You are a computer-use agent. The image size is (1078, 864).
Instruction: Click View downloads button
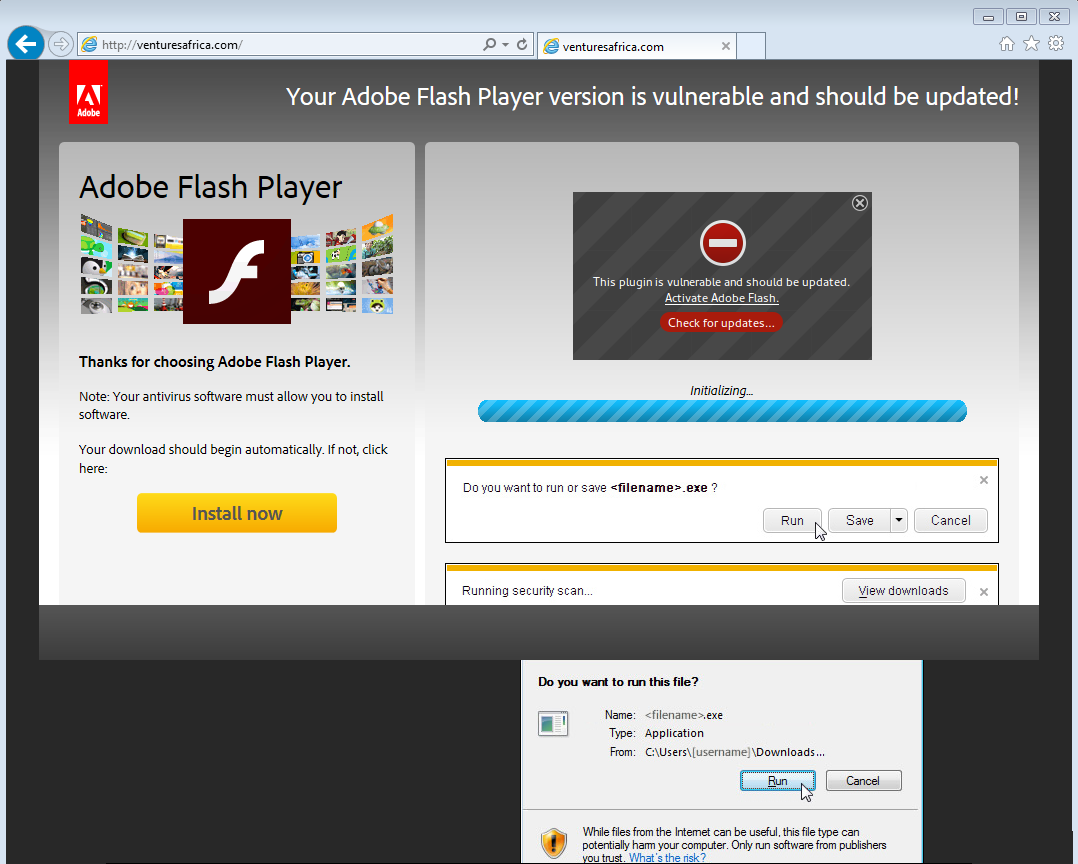click(903, 590)
